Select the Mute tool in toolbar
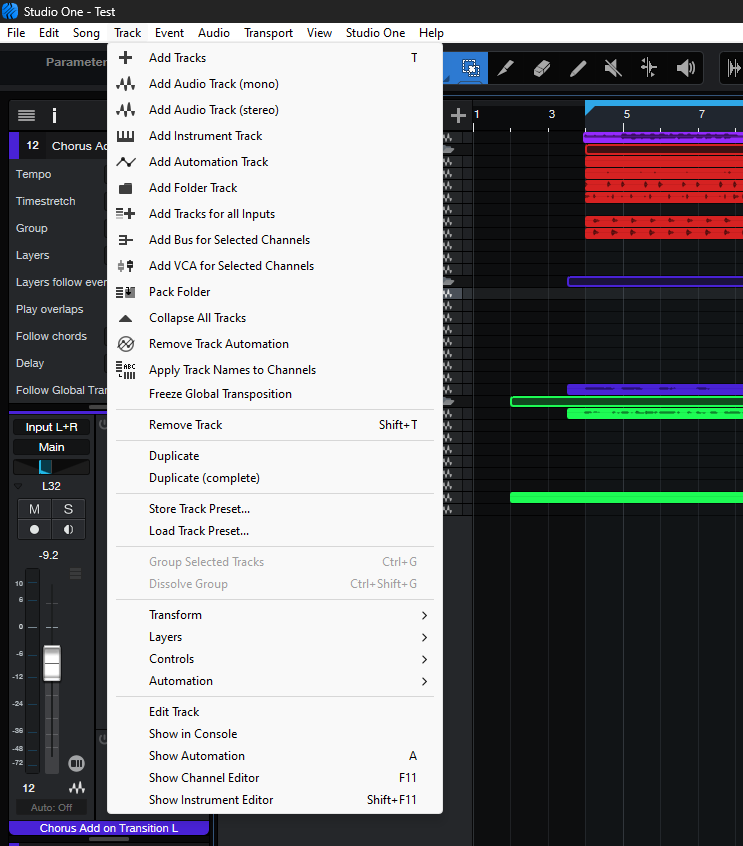Screen dimensions: 743x846 pyautogui.click(x=613, y=68)
